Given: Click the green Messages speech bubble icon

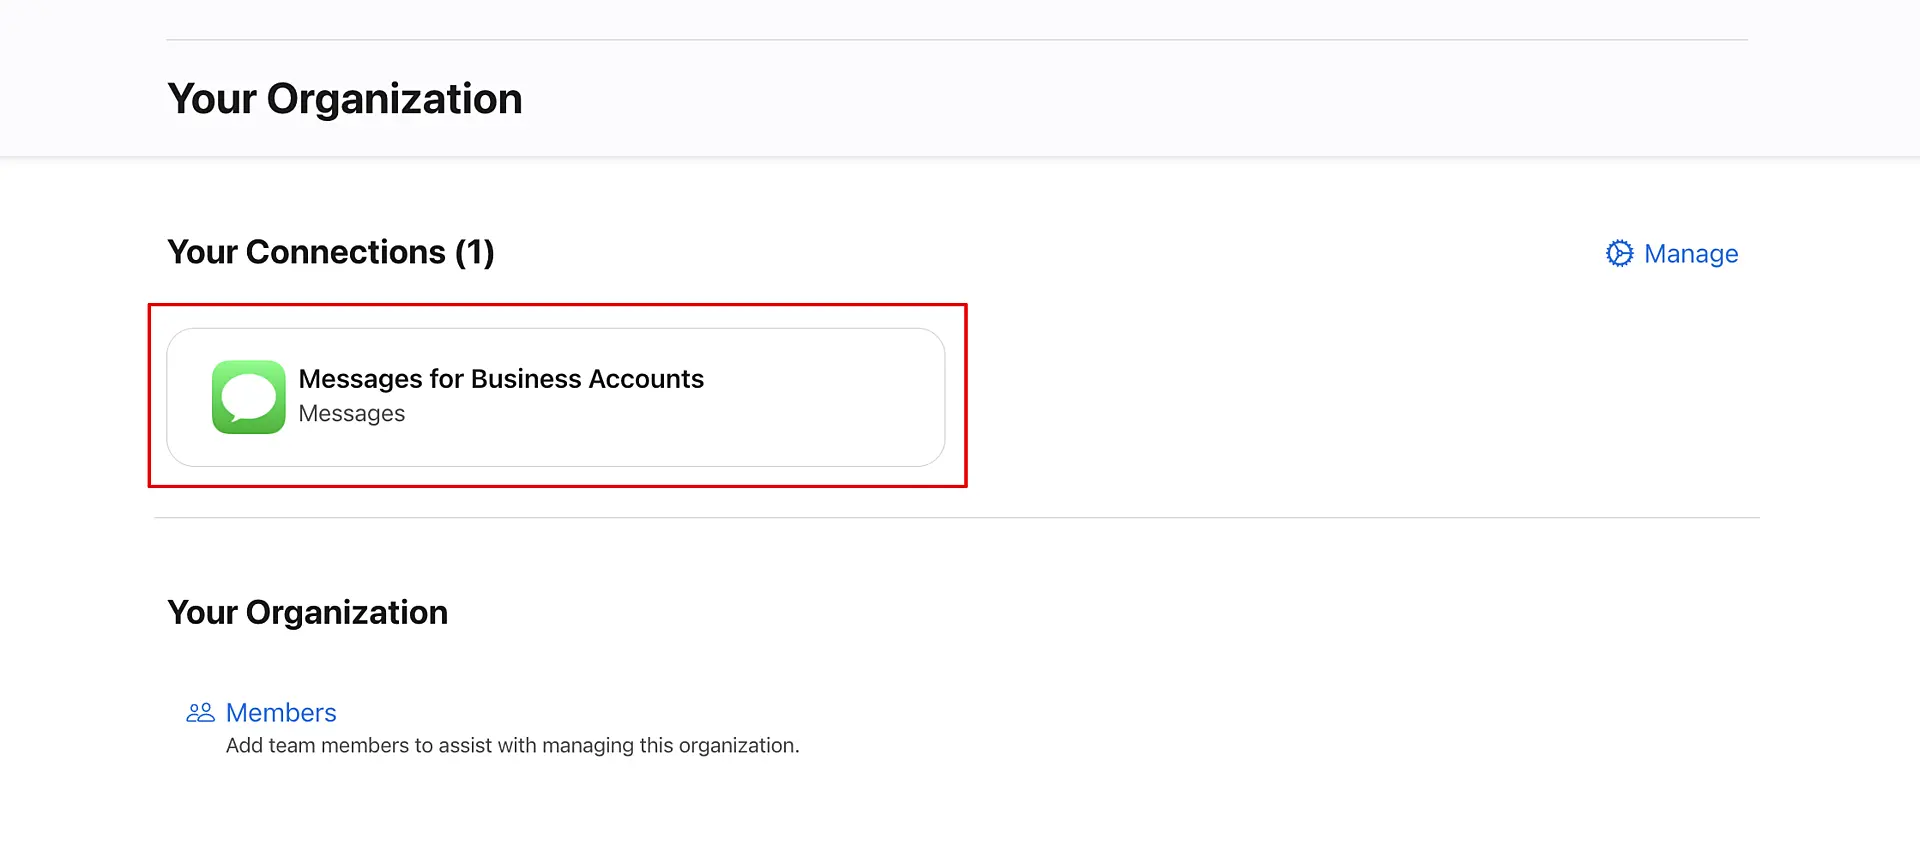Looking at the screenshot, I should coord(248,397).
